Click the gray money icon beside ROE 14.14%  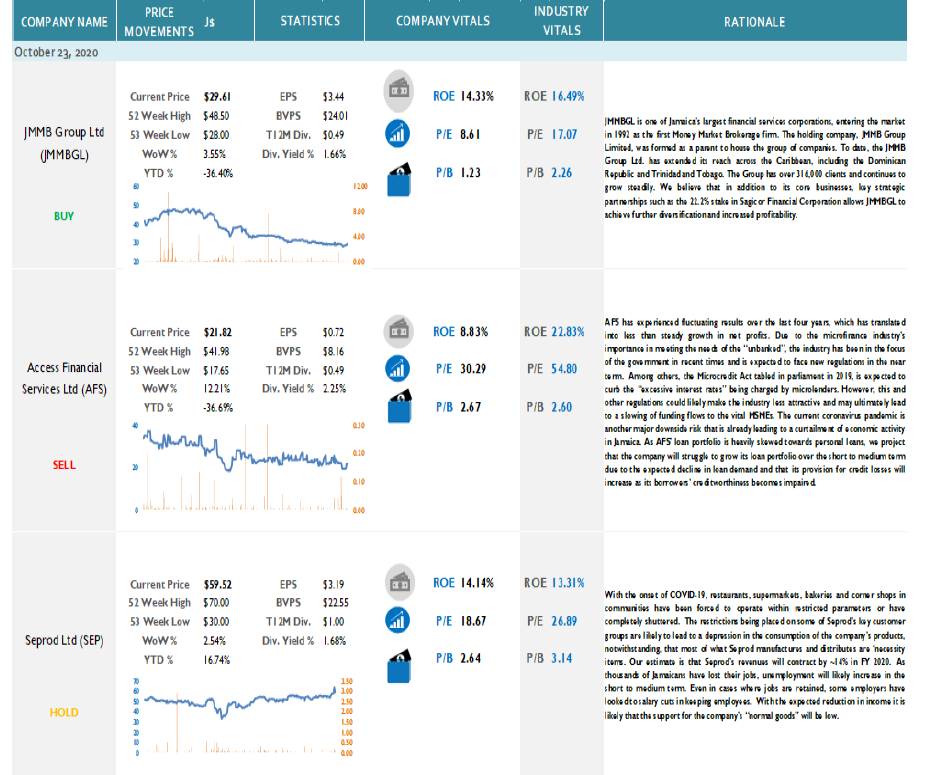tap(400, 581)
